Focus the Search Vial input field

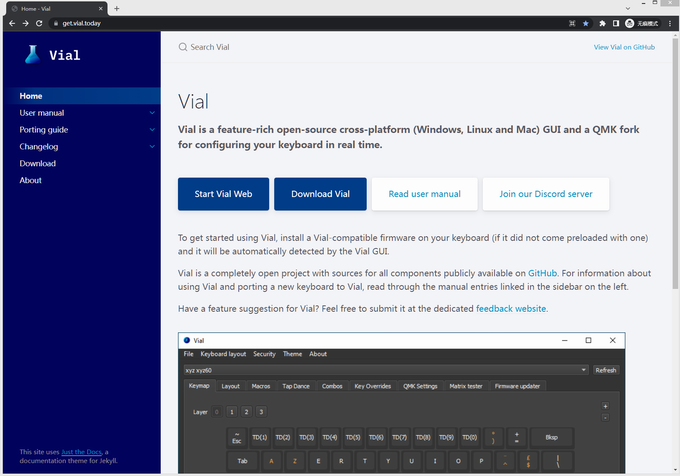pos(300,47)
